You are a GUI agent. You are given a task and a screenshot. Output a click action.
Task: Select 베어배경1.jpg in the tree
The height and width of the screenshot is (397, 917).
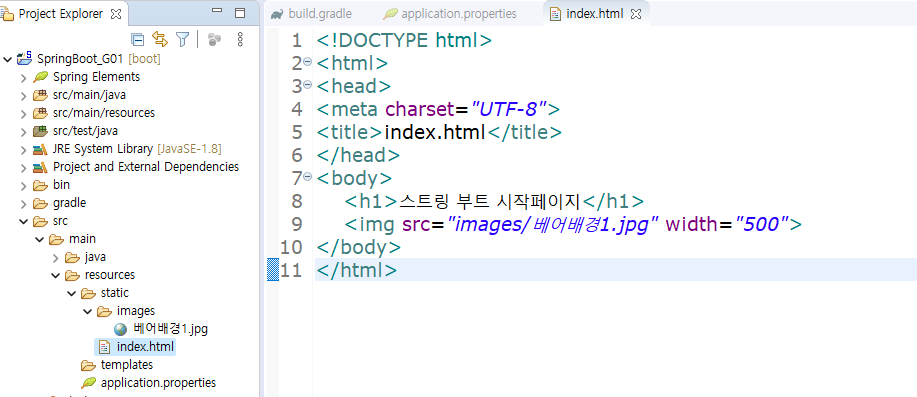point(170,329)
